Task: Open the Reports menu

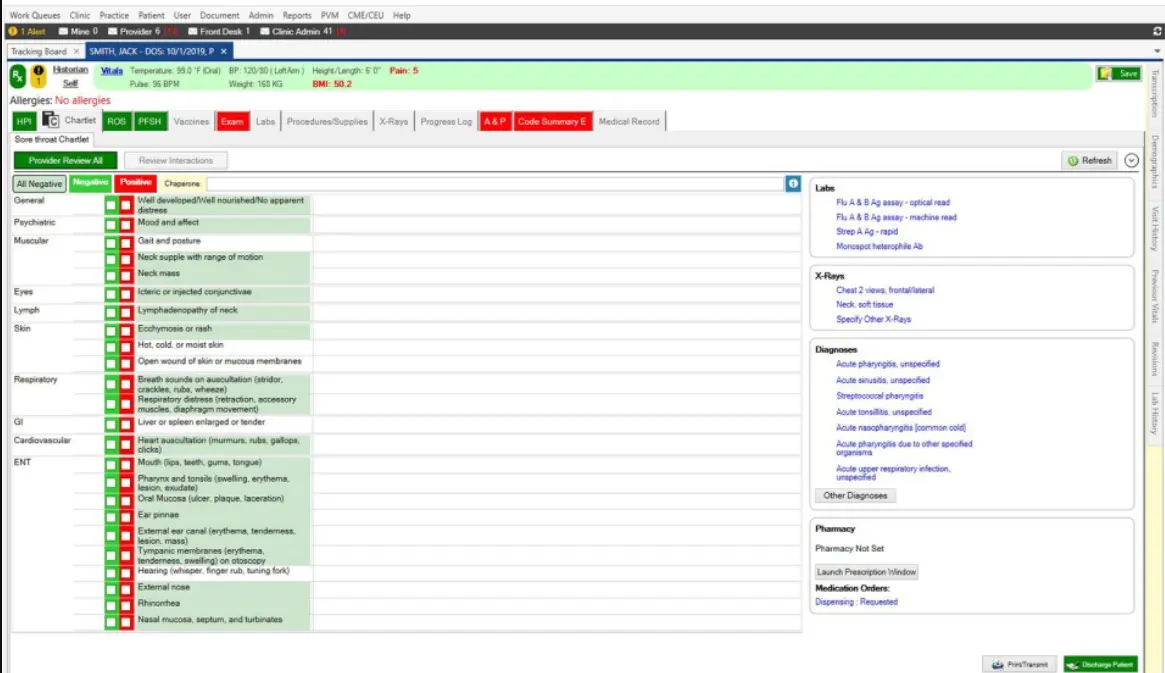Action: pyautogui.click(x=297, y=15)
